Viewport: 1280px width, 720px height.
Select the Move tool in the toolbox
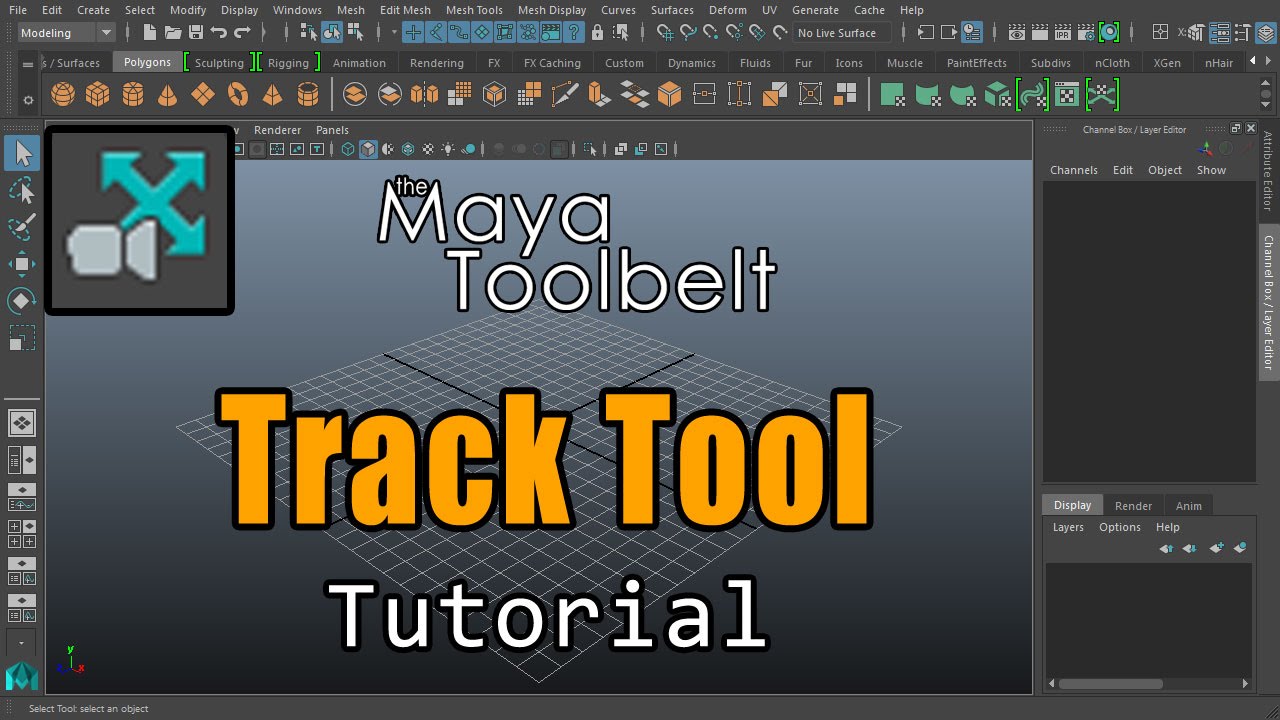[x=22, y=264]
